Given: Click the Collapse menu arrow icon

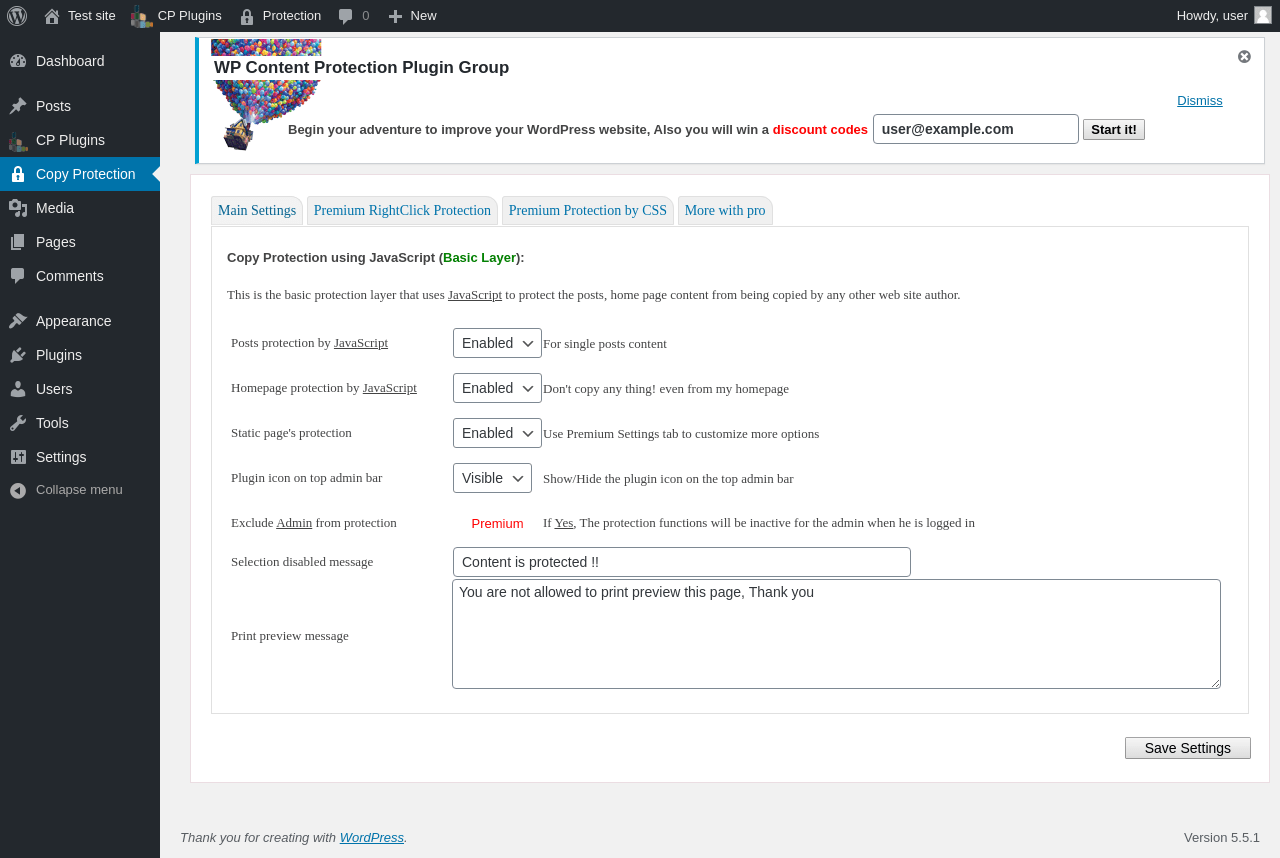Looking at the screenshot, I should [x=18, y=490].
